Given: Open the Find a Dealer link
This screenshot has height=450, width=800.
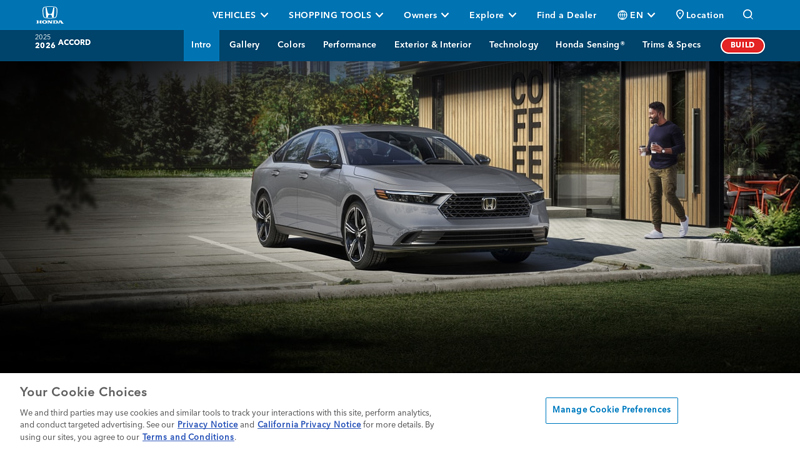Looking at the screenshot, I should [566, 15].
